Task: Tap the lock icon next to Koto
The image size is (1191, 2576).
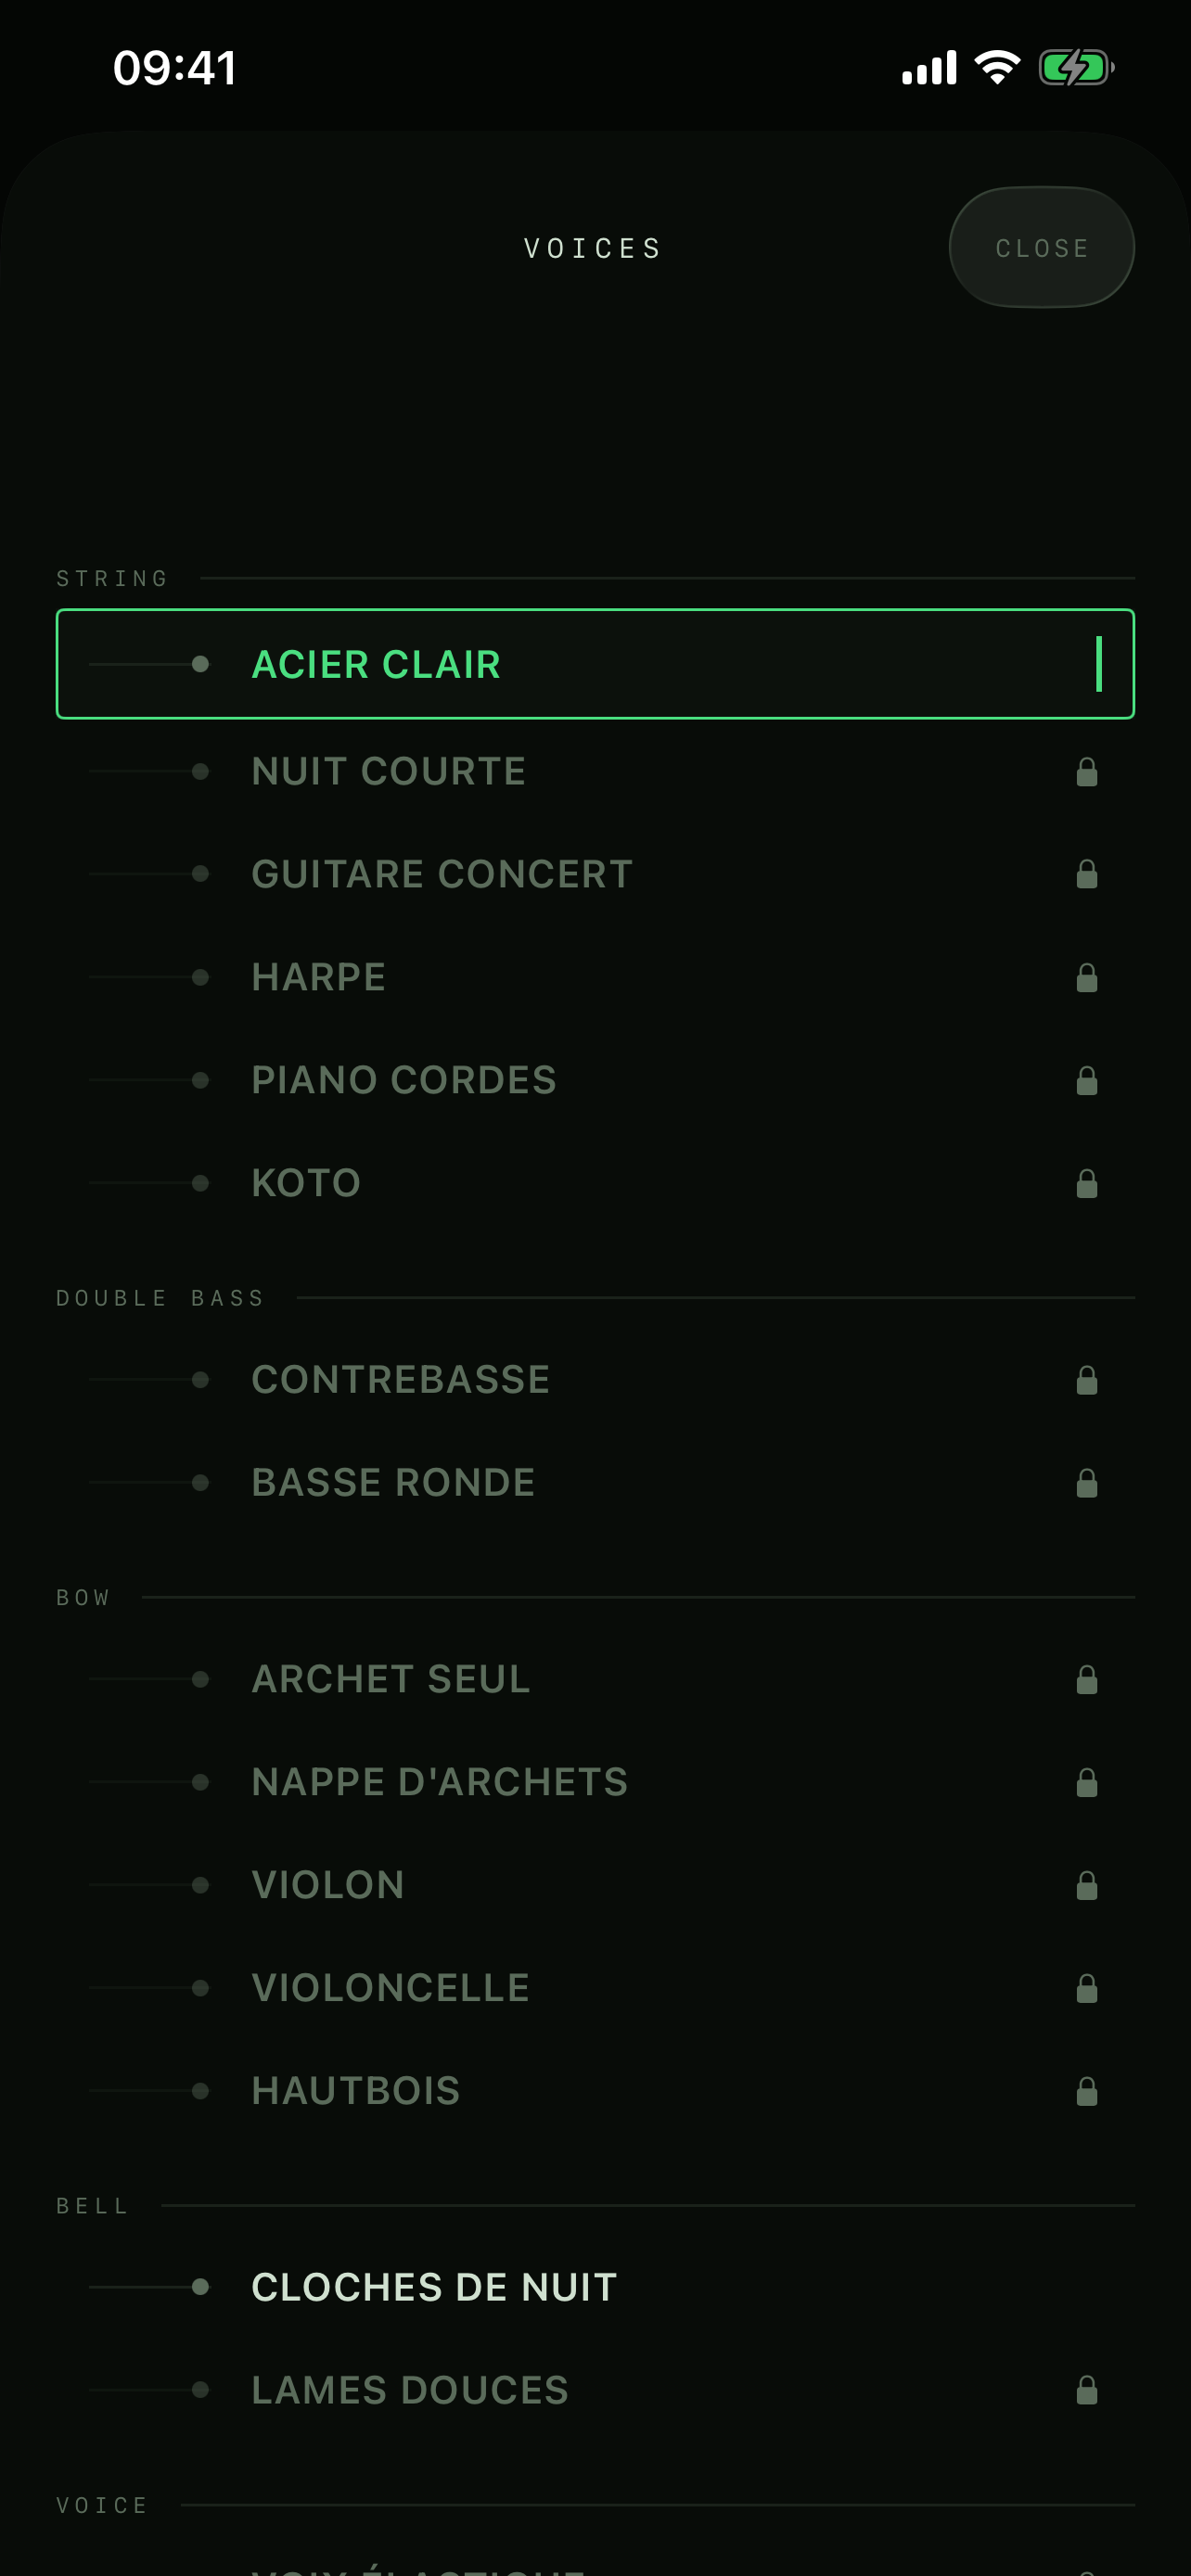Action: pyautogui.click(x=1086, y=1184)
